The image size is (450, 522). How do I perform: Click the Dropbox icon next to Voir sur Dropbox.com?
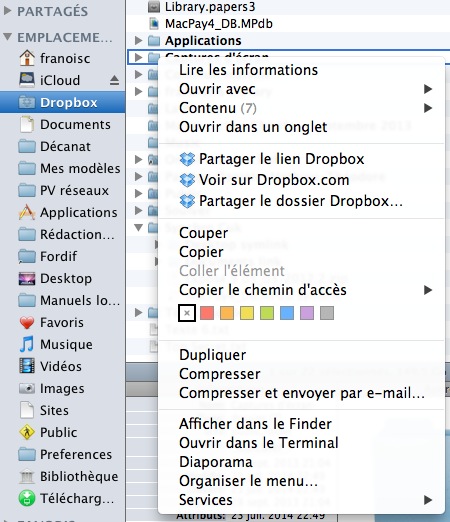coord(187,180)
